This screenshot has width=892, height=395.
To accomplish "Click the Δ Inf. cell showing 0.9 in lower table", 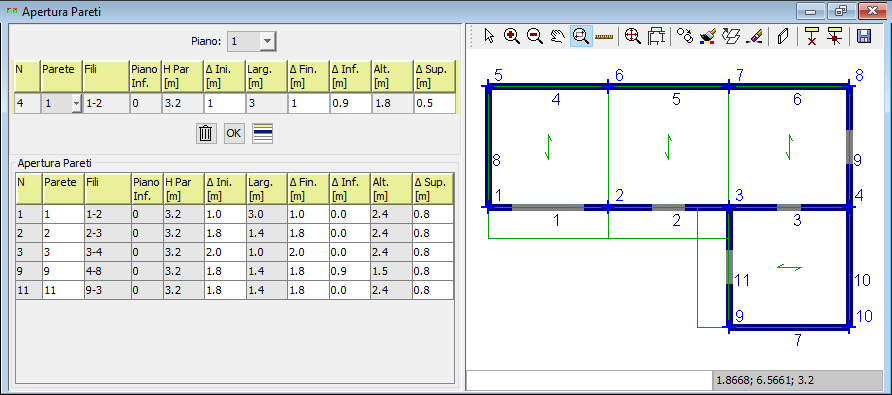I will [x=350, y=271].
